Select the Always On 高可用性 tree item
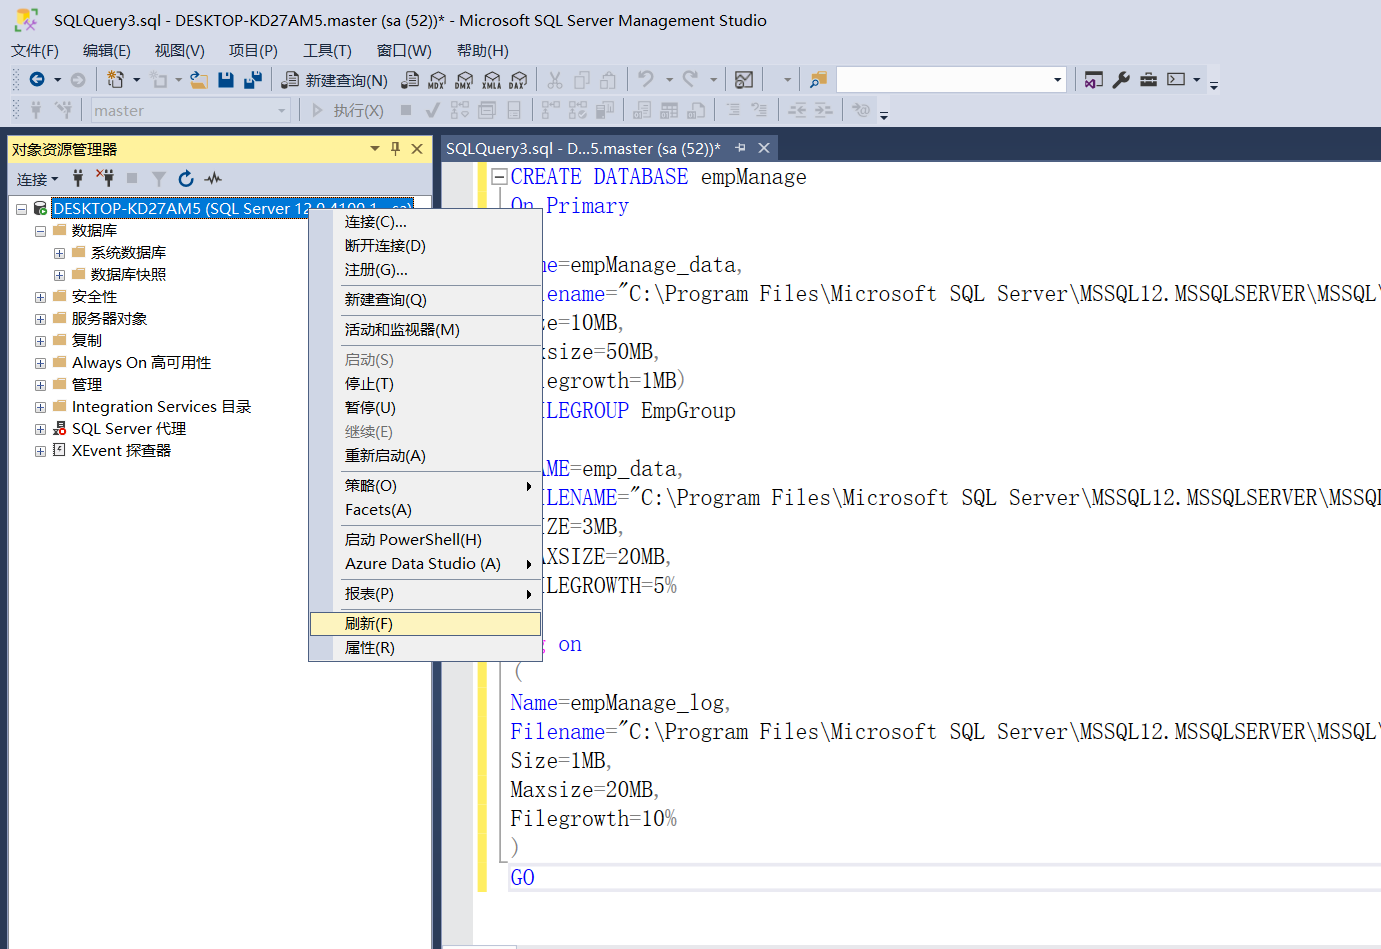Viewport: 1381px width, 949px height. click(x=141, y=363)
